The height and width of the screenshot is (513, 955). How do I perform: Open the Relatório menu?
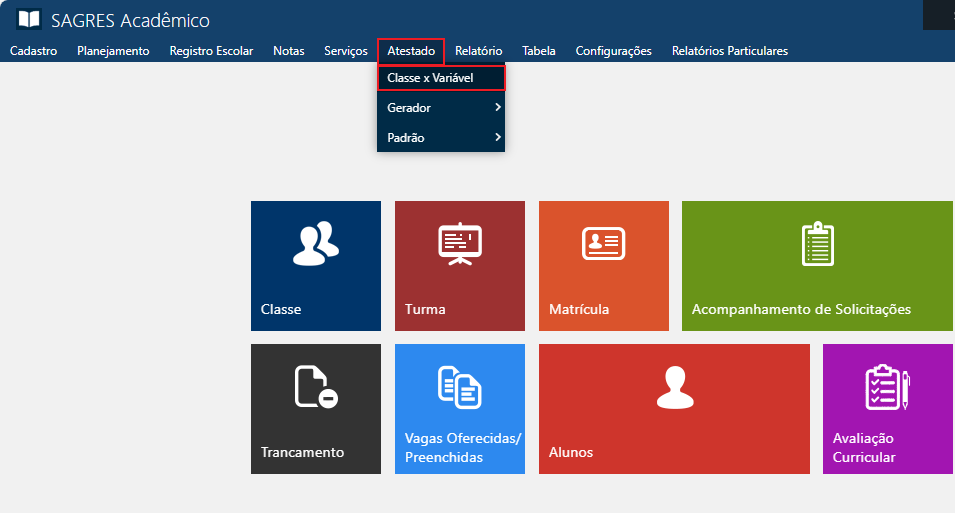pyautogui.click(x=478, y=51)
